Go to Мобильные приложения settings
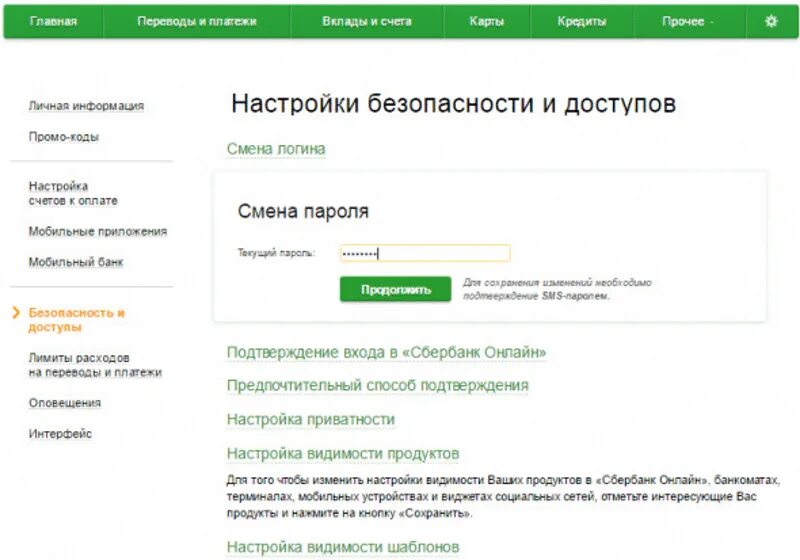Image resolution: width=800 pixels, height=560 pixels. pos(98,232)
